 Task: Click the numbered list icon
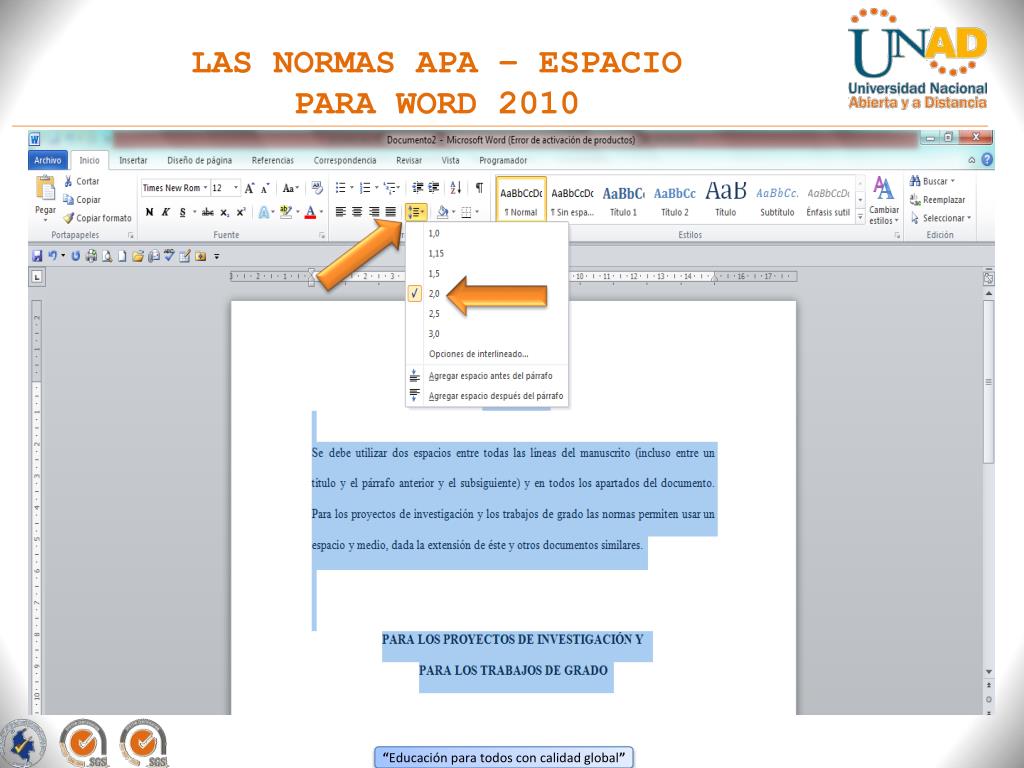click(365, 188)
